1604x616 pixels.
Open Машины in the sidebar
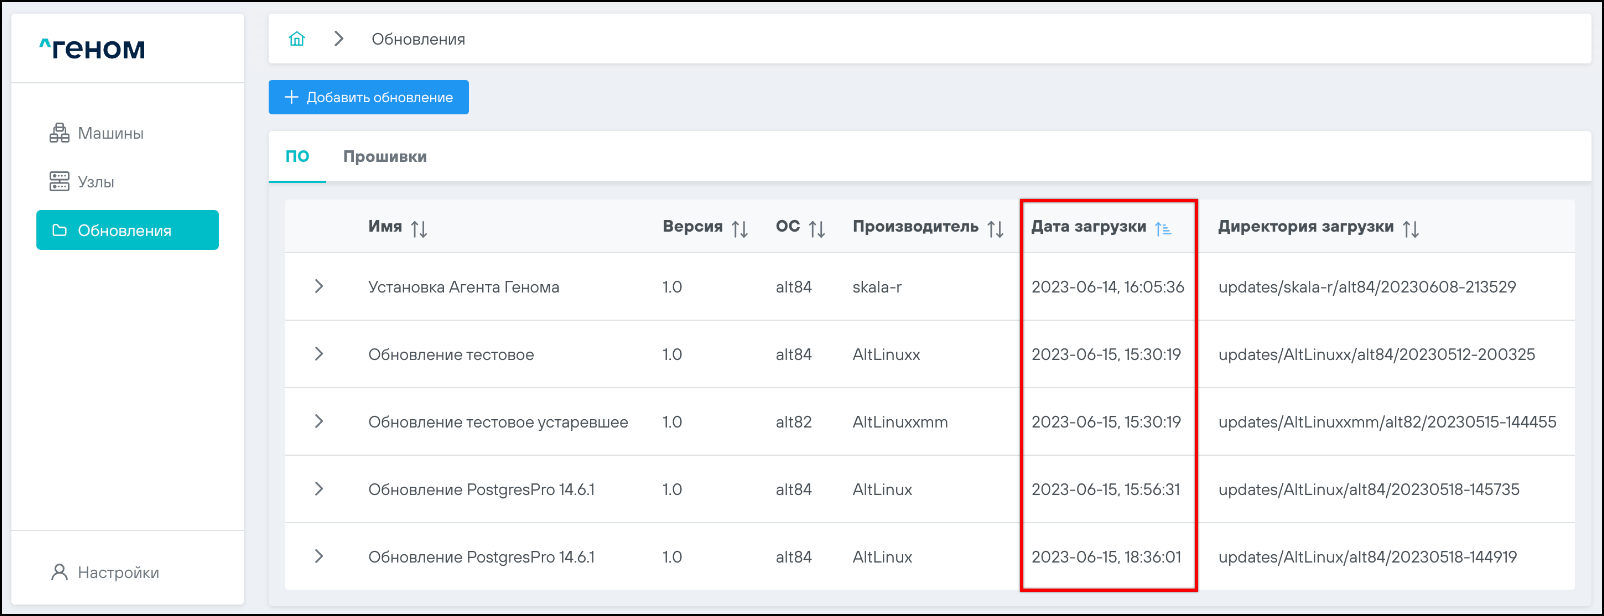pyautogui.click(x=110, y=133)
